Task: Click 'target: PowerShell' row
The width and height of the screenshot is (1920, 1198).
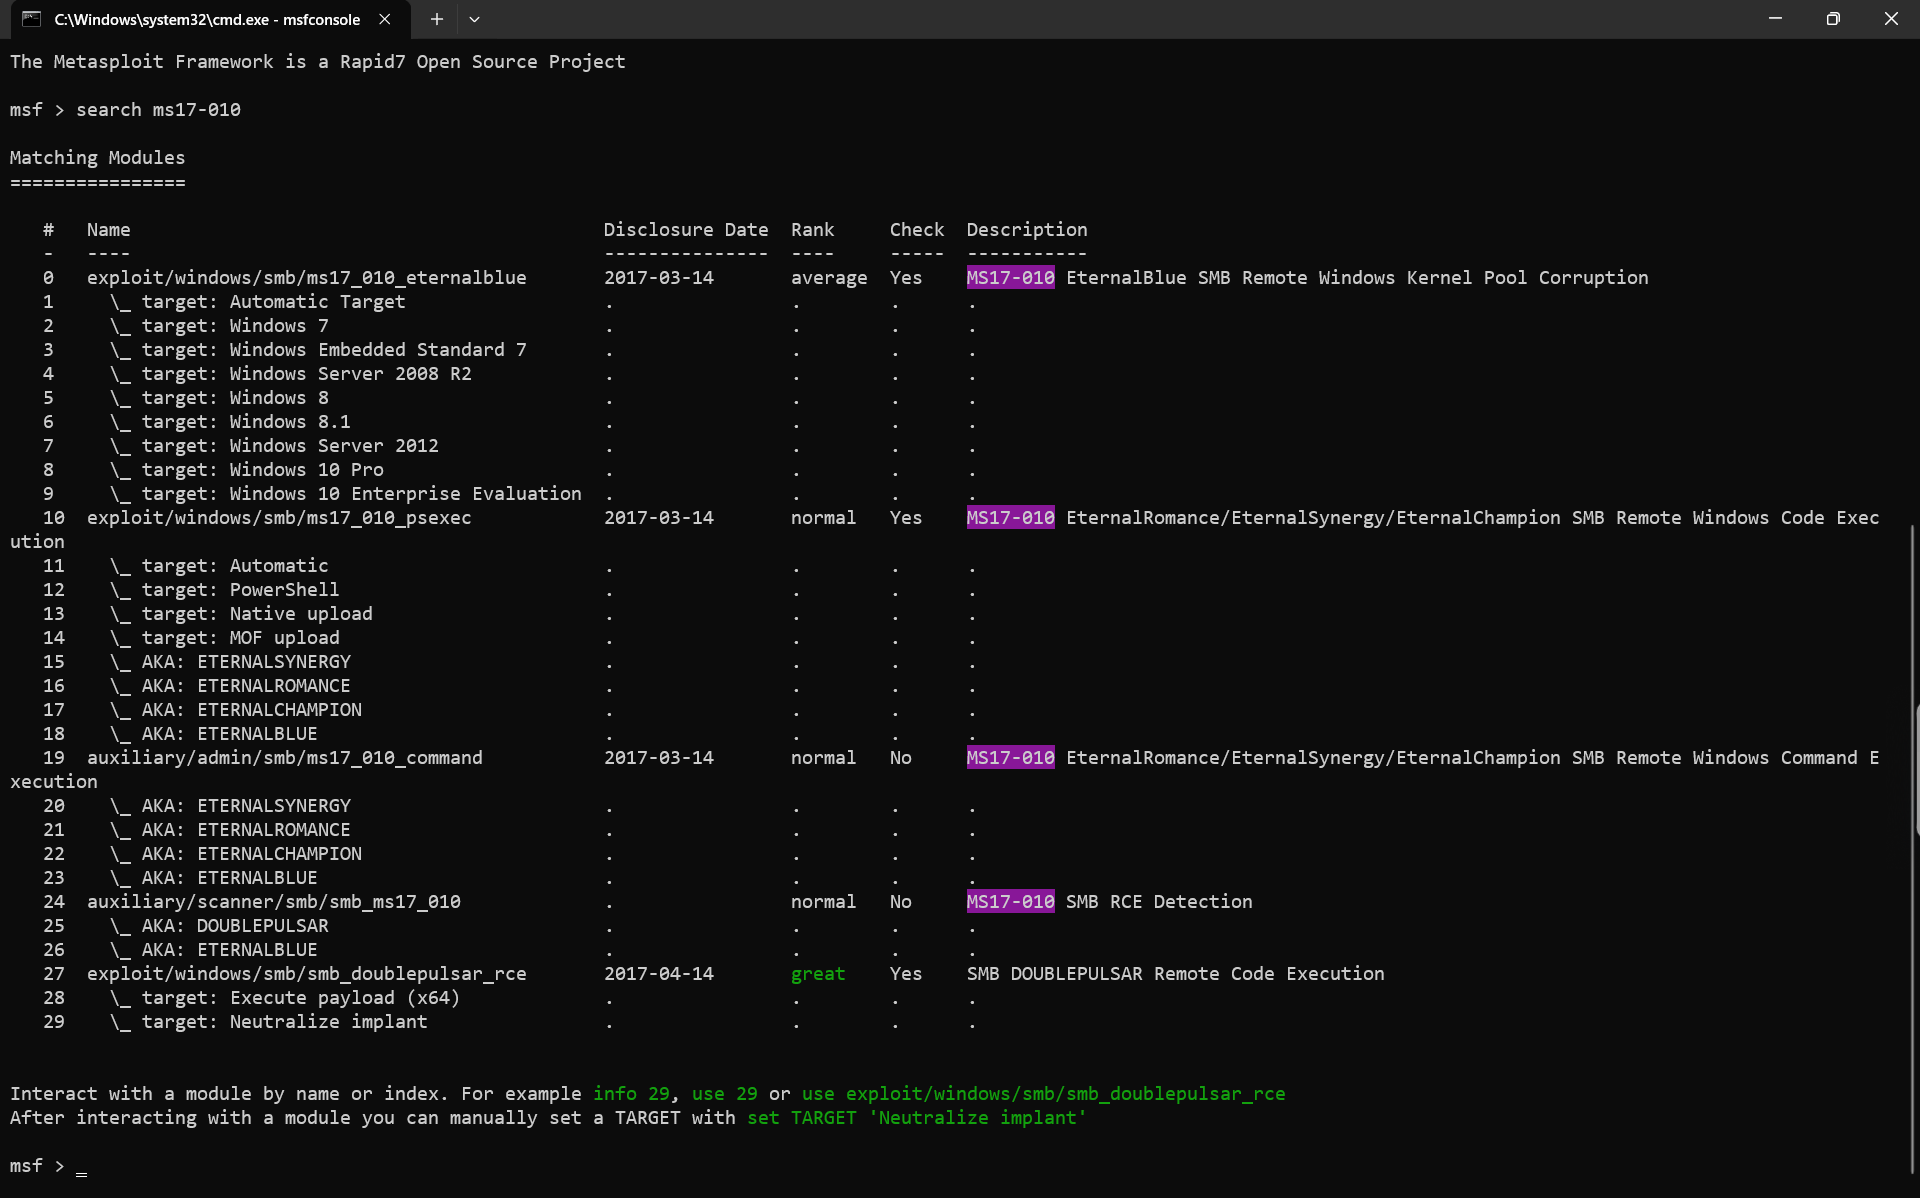Action: pyautogui.click(x=224, y=590)
